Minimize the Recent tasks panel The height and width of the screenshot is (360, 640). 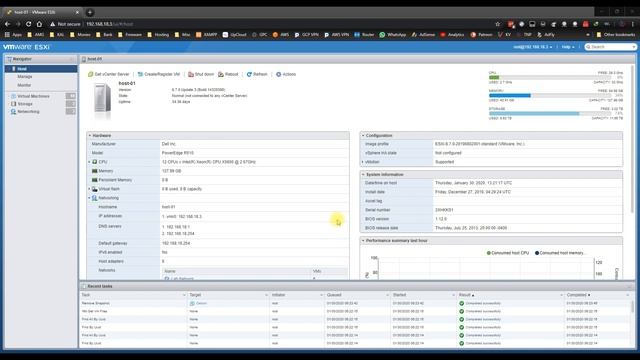click(629, 287)
